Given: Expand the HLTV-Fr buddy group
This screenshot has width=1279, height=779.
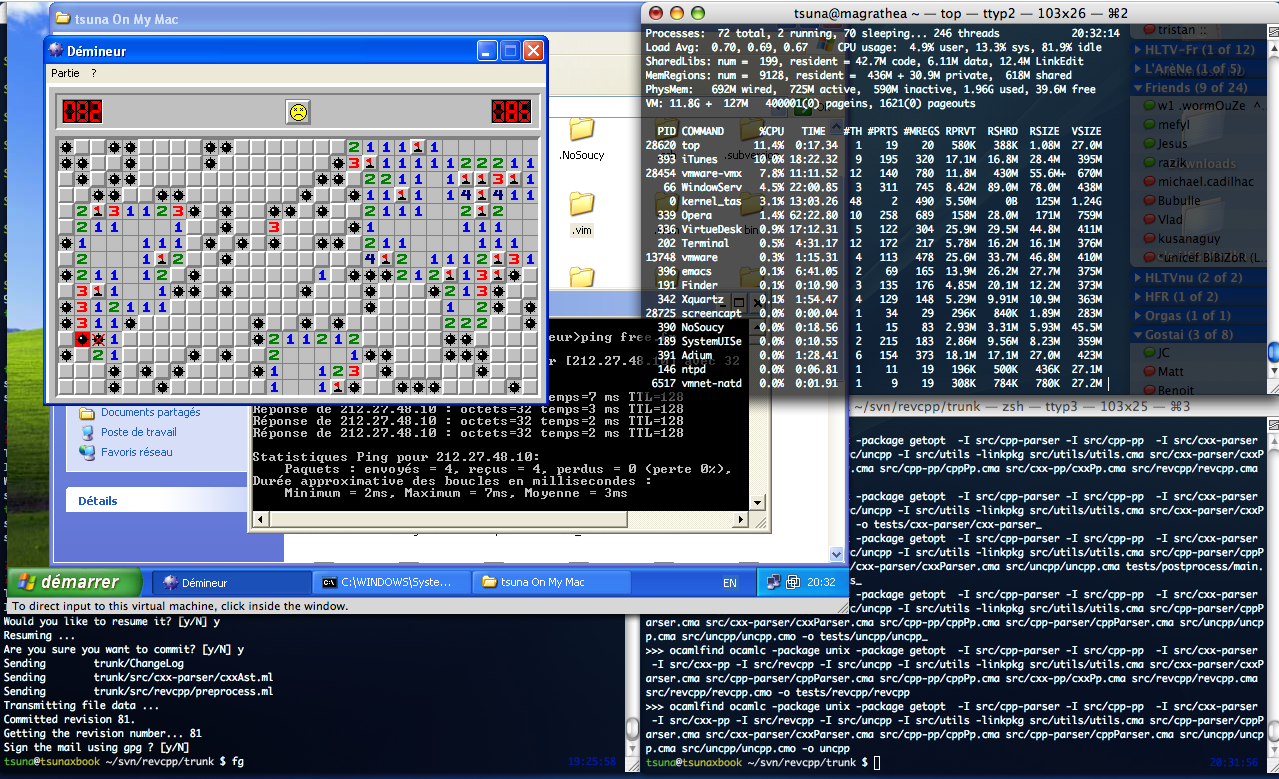Looking at the screenshot, I should pyautogui.click(x=1138, y=50).
